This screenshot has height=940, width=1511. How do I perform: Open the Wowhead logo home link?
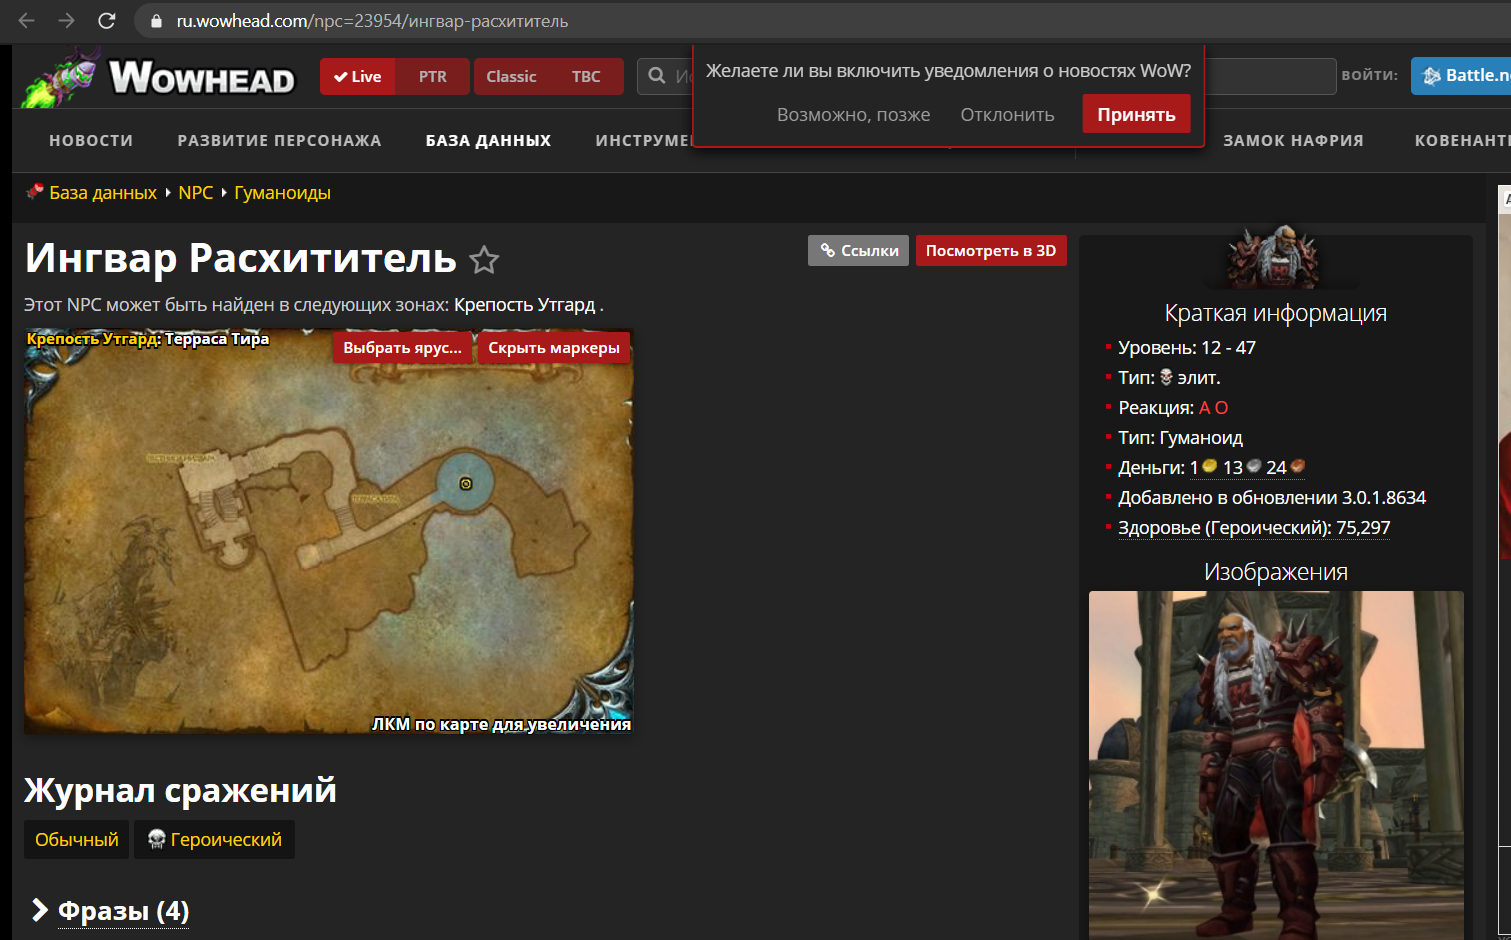[160, 77]
